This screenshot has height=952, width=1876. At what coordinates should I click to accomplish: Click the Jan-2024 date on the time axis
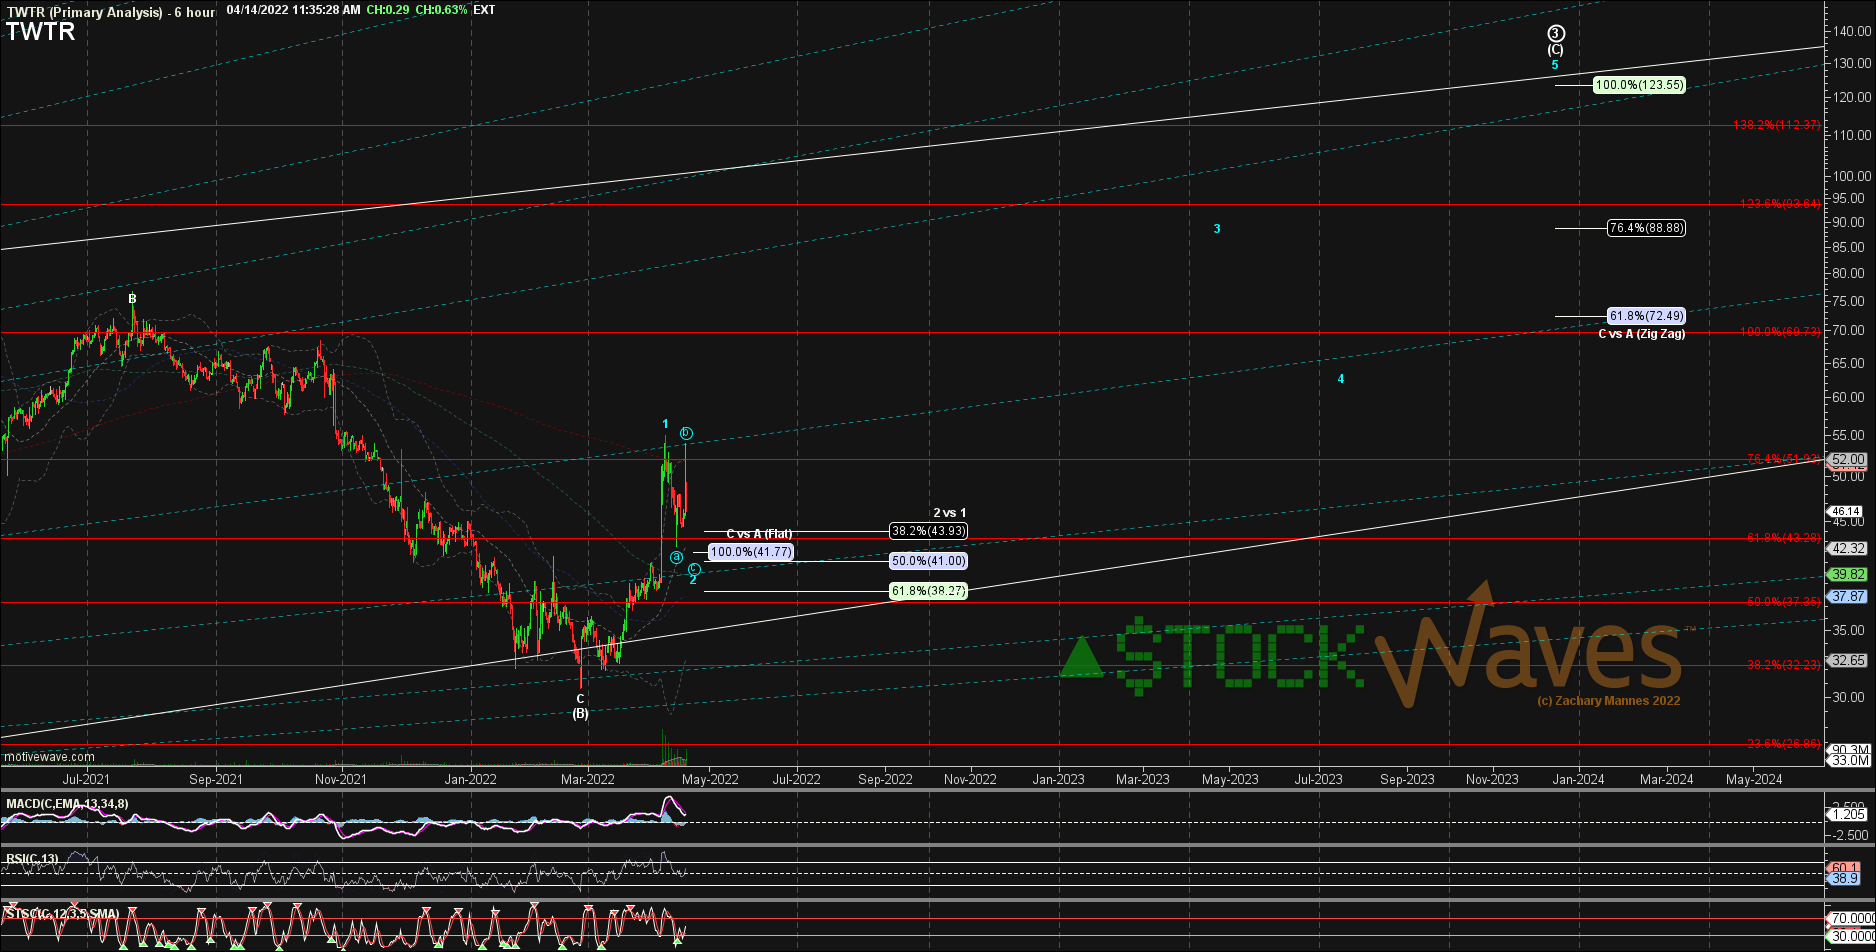1578,779
